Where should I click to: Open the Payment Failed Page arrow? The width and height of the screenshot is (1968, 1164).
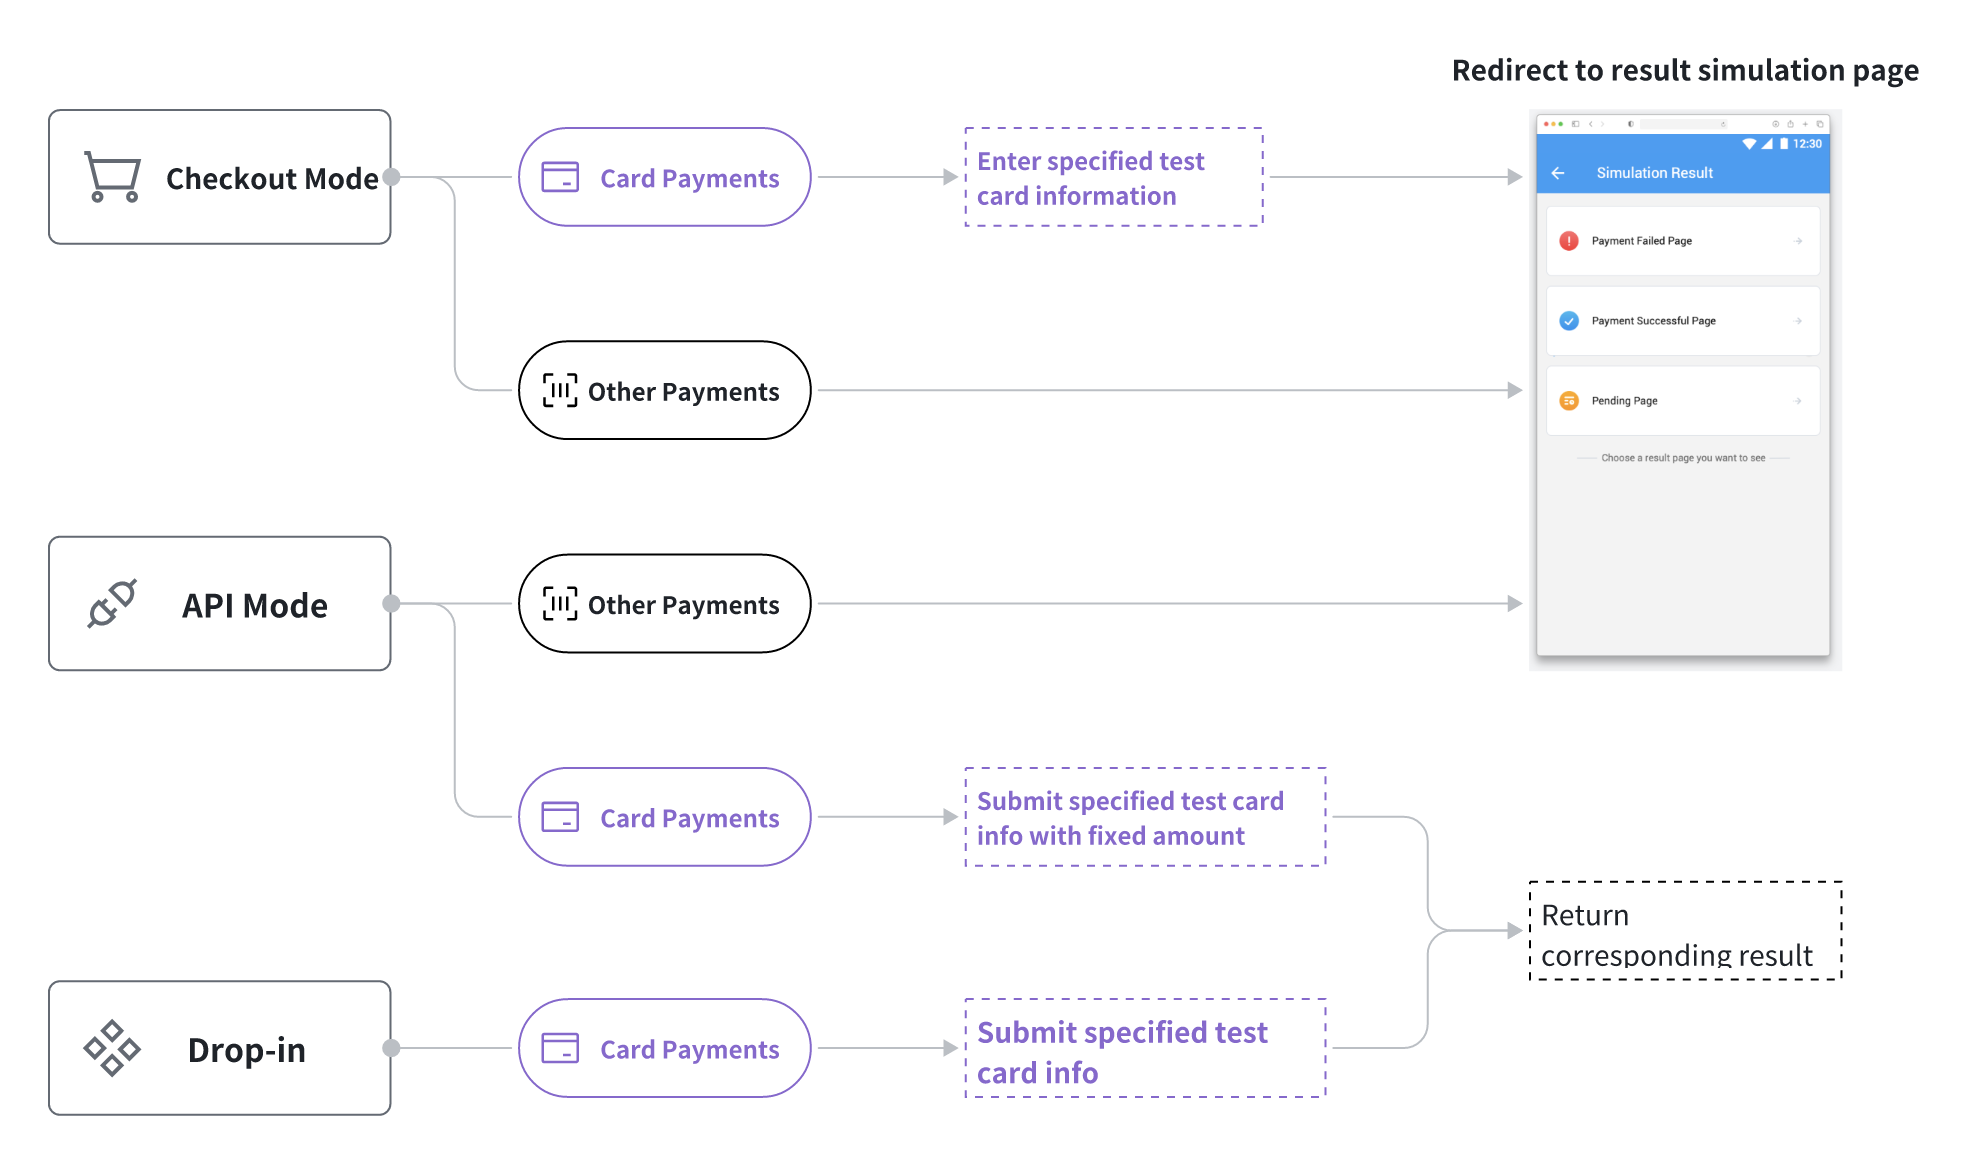click(1798, 241)
